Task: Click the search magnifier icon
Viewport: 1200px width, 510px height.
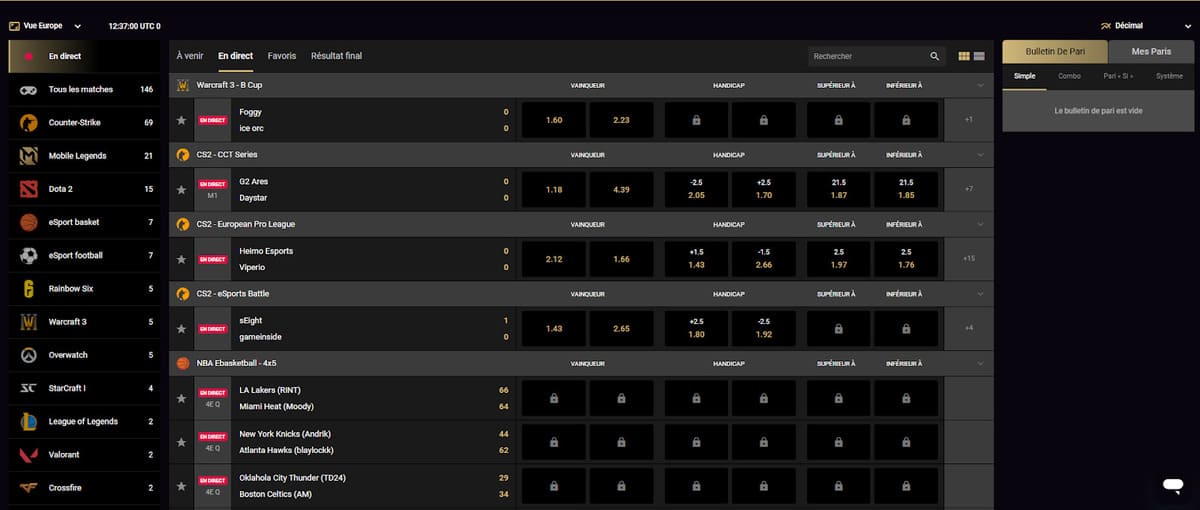Action: pyautogui.click(x=935, y=56)
